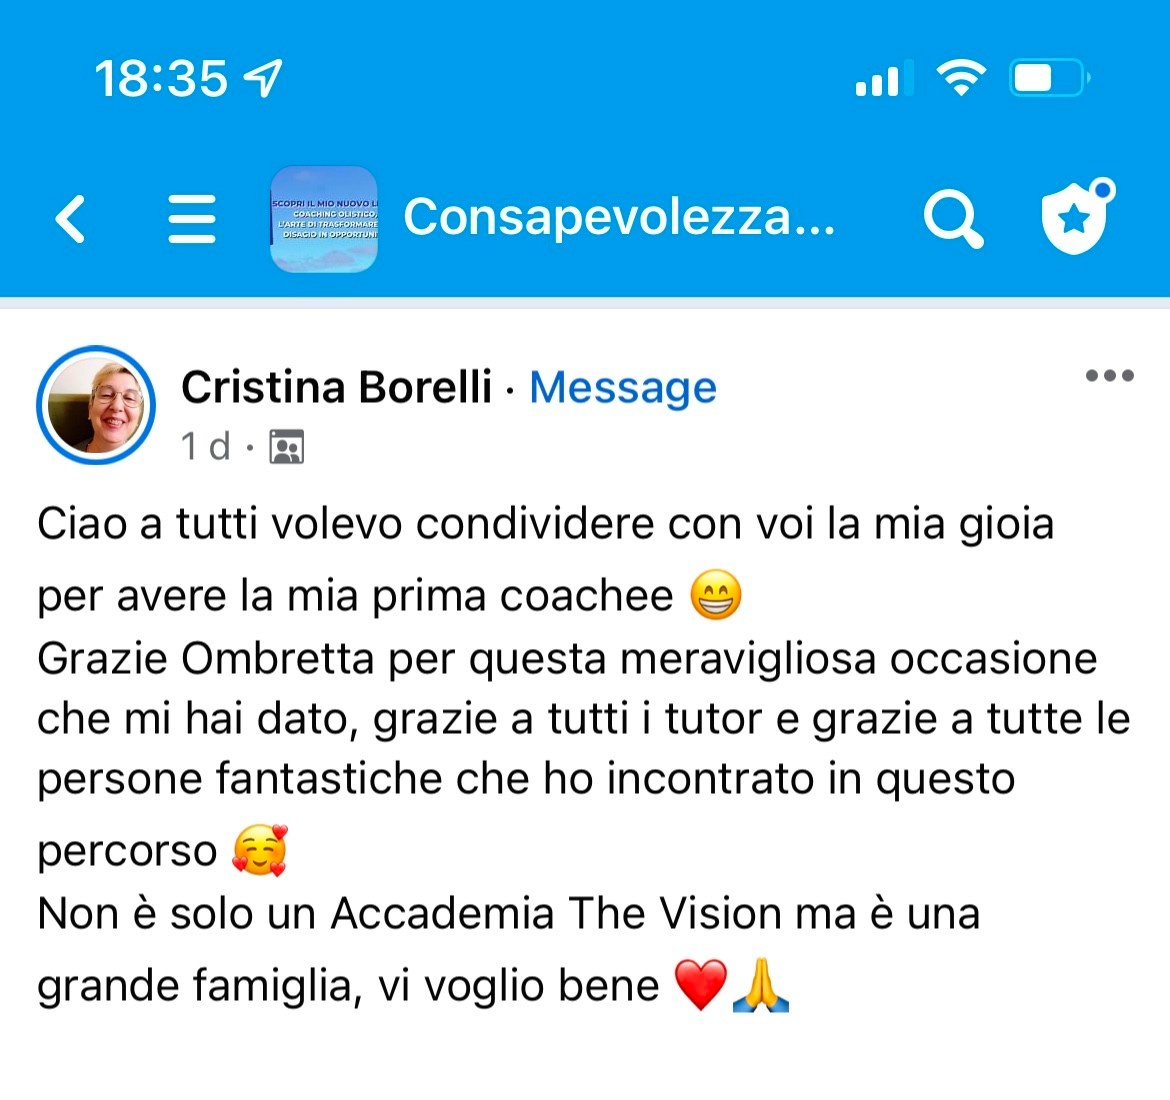Image resolution: width=1170 pixels, height=1100 pixels.
Task: Open the hamburger menu in the header
Action: pos(192,219)
